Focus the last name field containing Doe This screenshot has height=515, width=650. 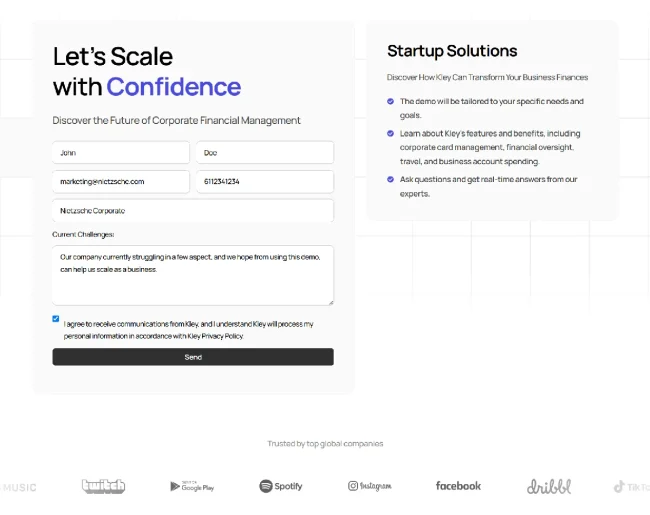point(264,153)
